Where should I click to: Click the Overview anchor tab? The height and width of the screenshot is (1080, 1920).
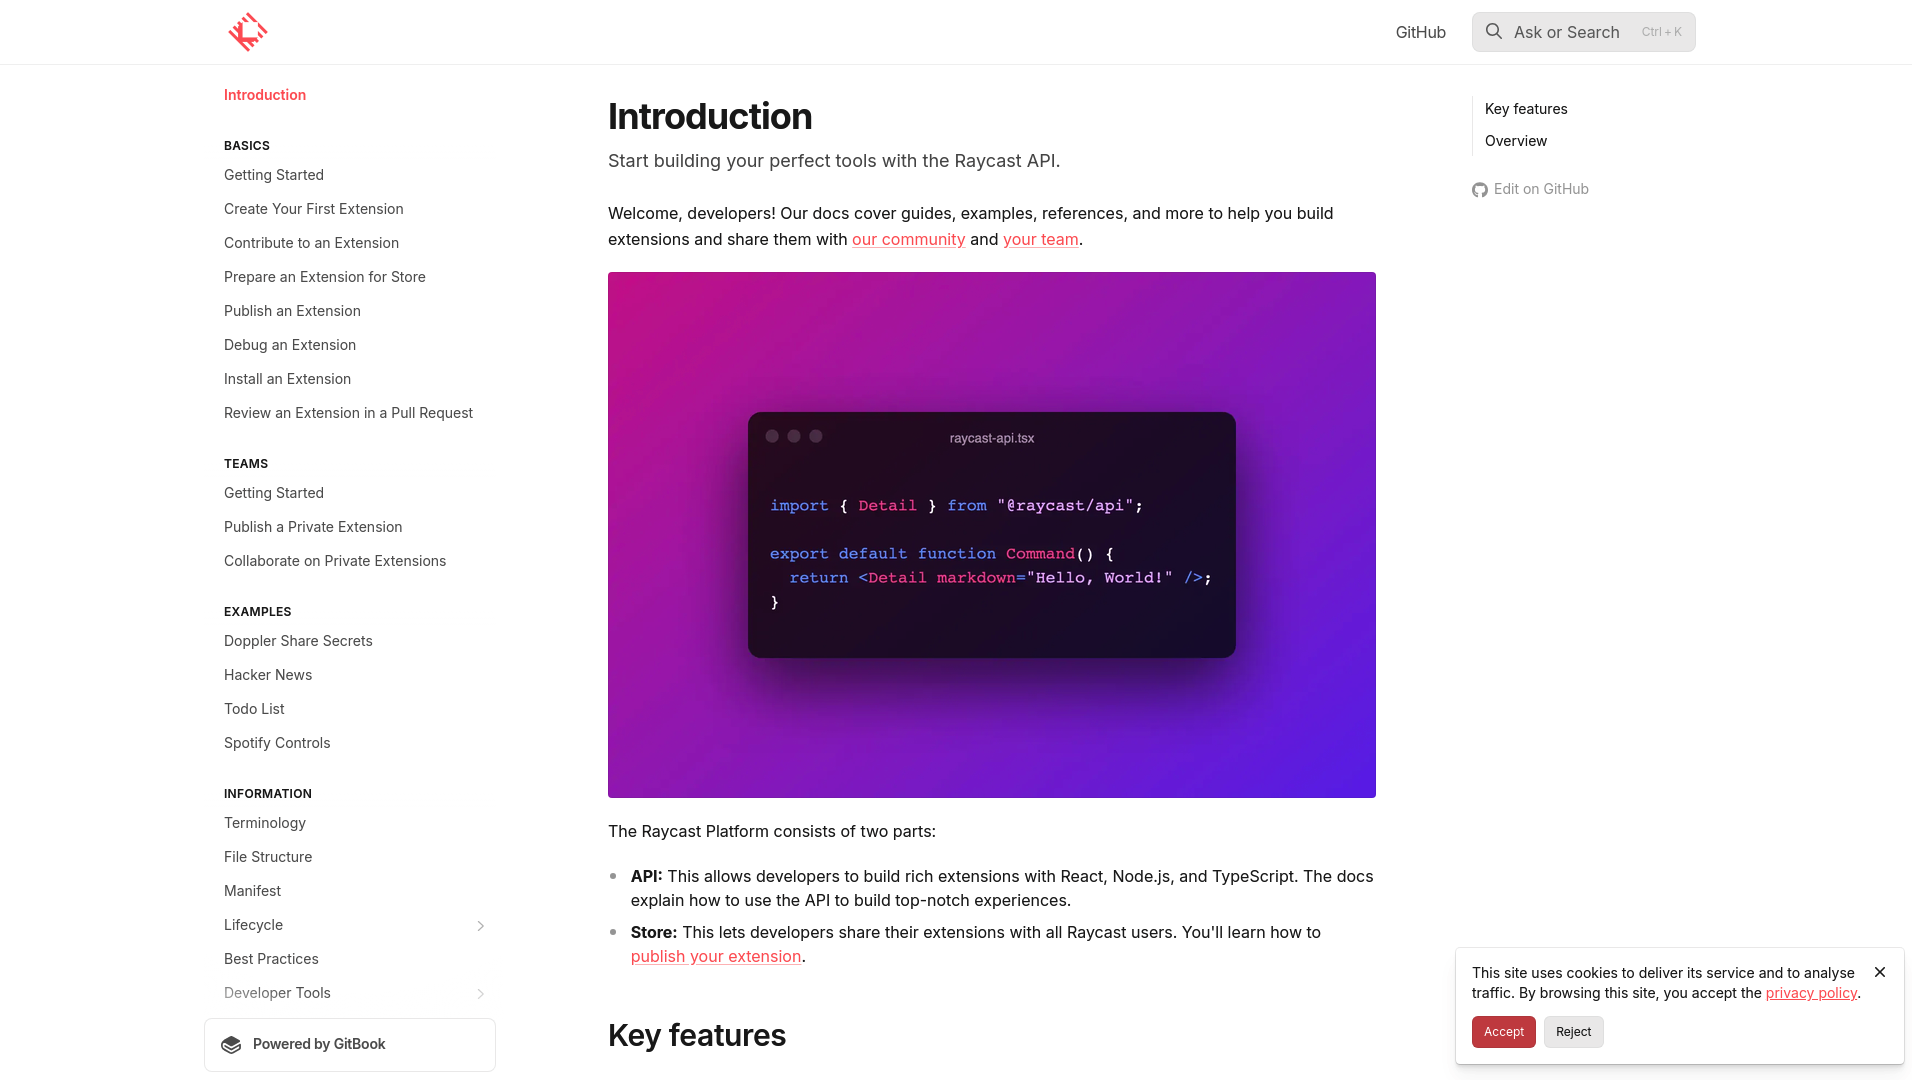pos(1515,140)
